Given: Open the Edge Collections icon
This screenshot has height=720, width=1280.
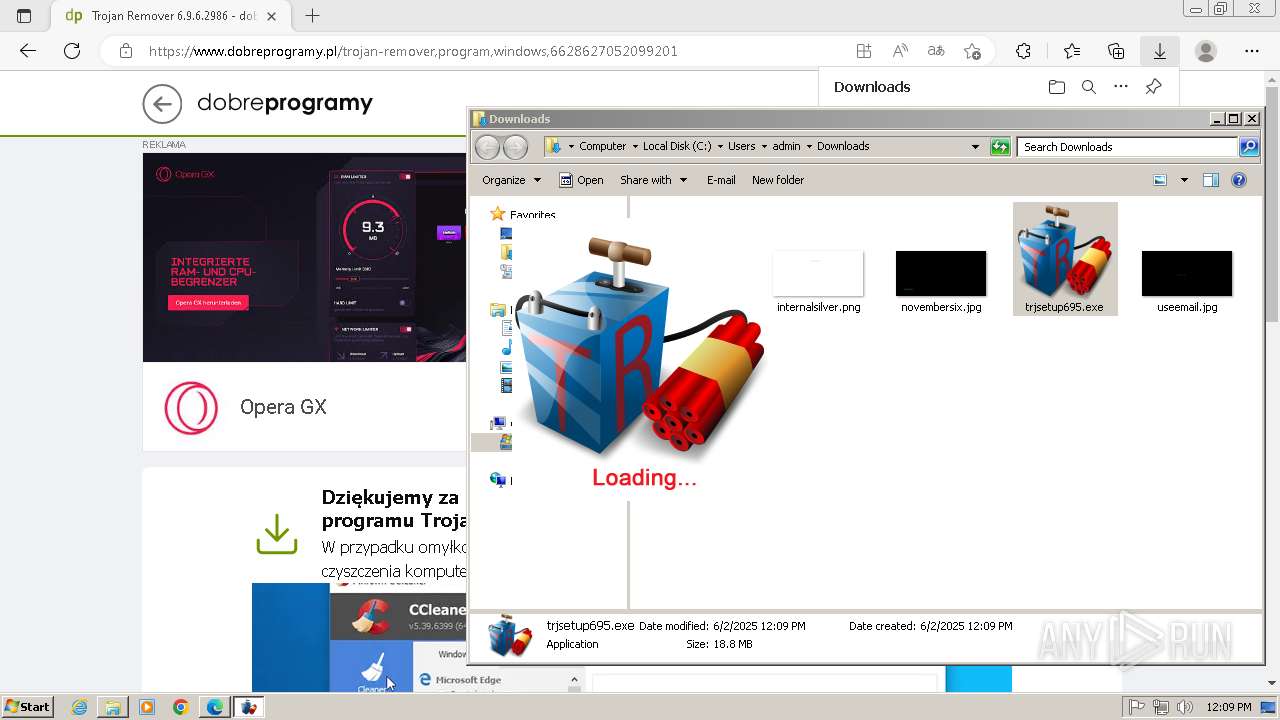Looking at the screenshot, I should click(x=1116, y=51).
